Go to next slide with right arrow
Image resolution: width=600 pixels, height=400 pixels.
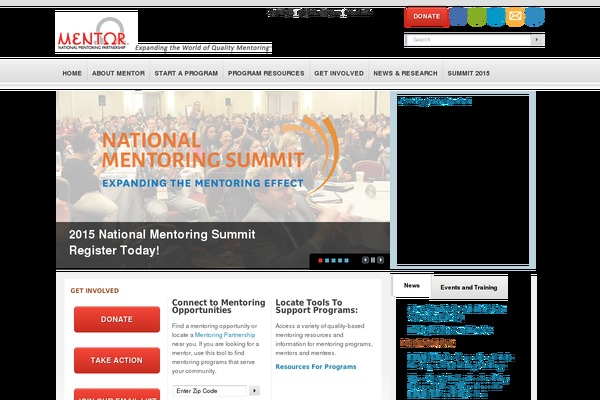coord(380,260)
